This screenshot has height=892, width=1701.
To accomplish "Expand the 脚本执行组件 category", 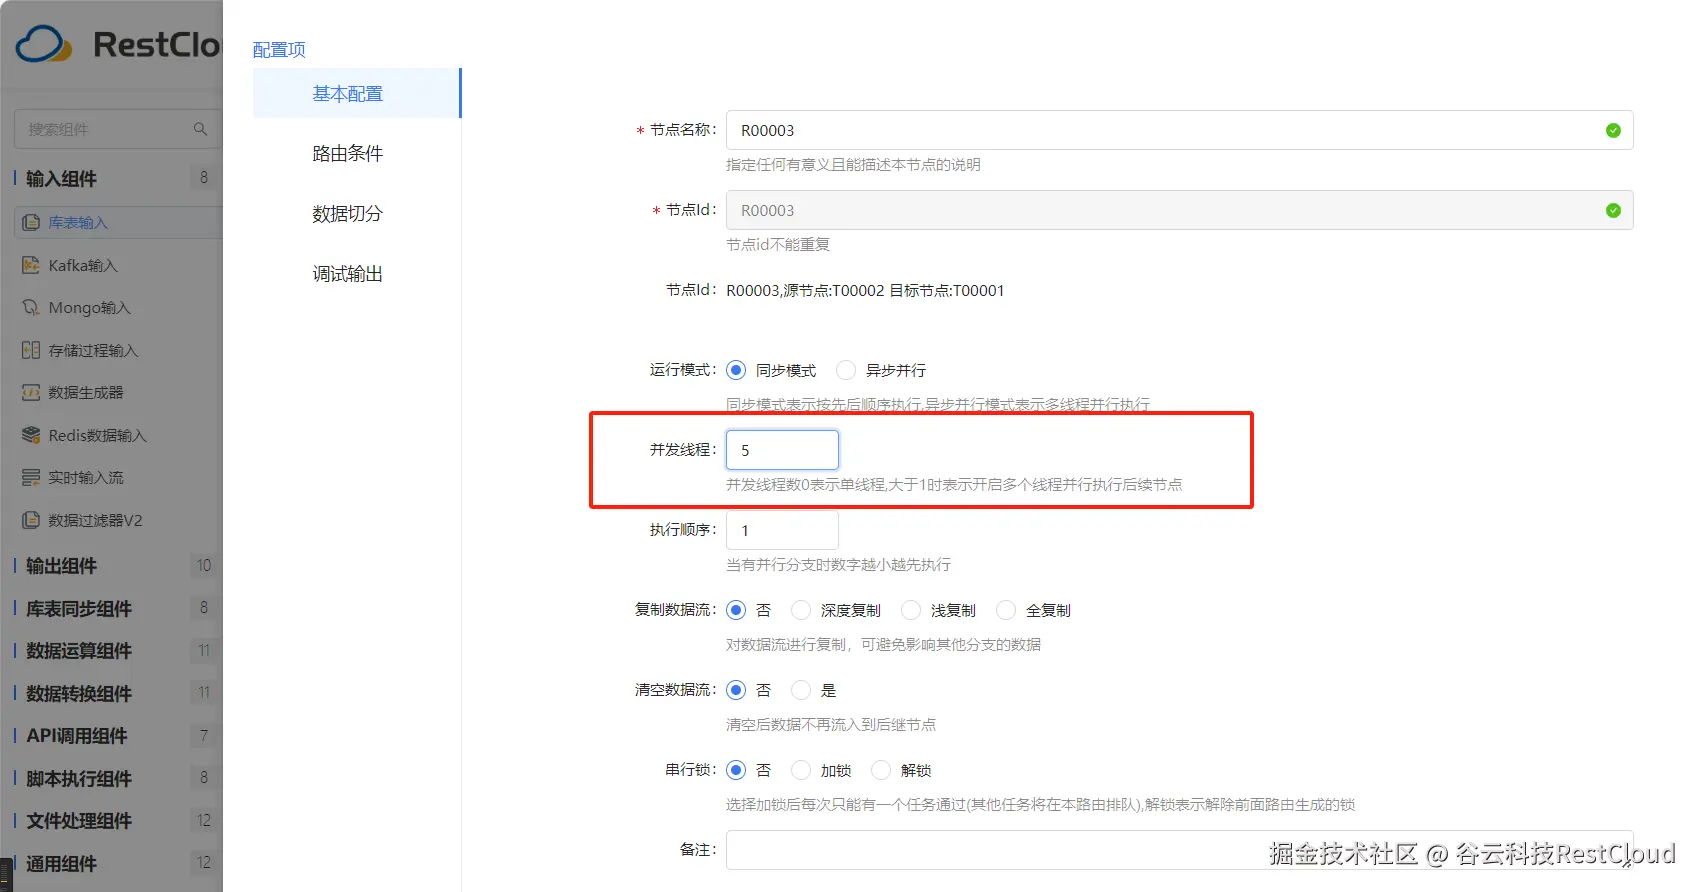I will (x=79, y=778).
